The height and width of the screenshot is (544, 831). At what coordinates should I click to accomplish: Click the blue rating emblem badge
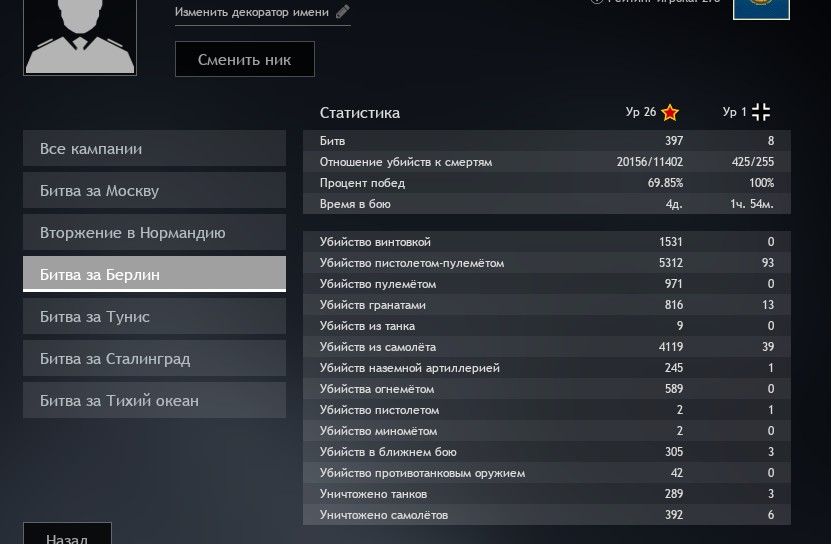pos(761,8)
